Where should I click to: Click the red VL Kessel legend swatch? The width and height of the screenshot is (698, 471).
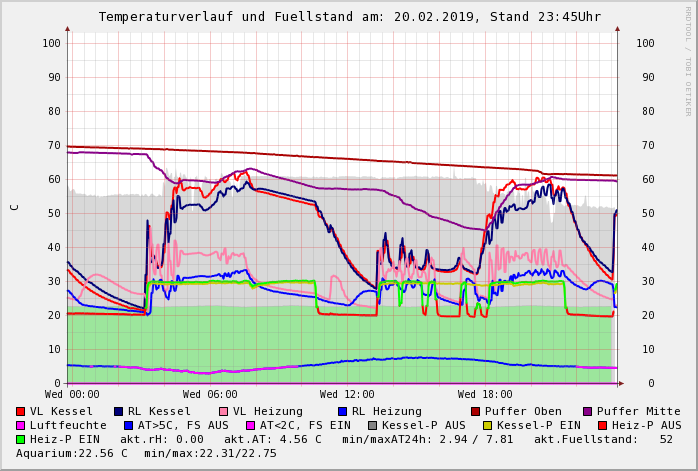[x=21, y=411]
